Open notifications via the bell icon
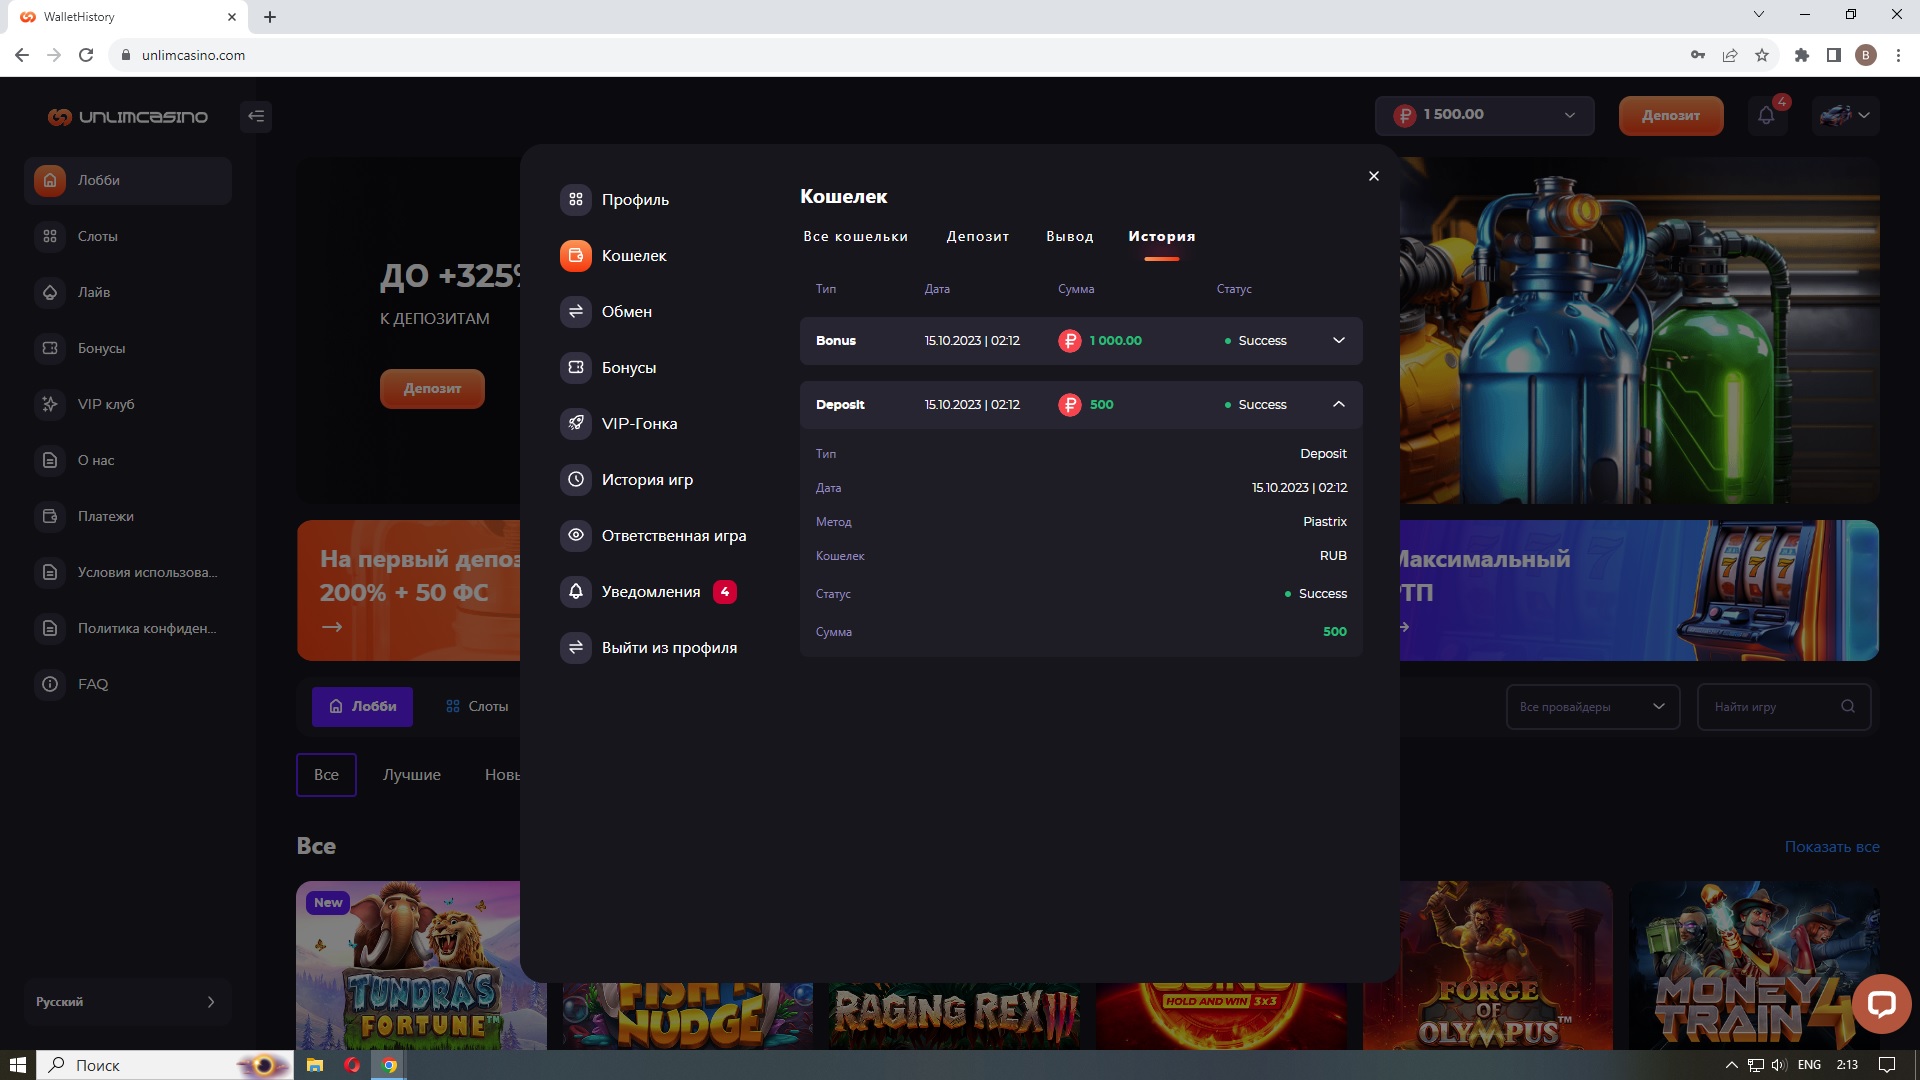 [1766, 115]
